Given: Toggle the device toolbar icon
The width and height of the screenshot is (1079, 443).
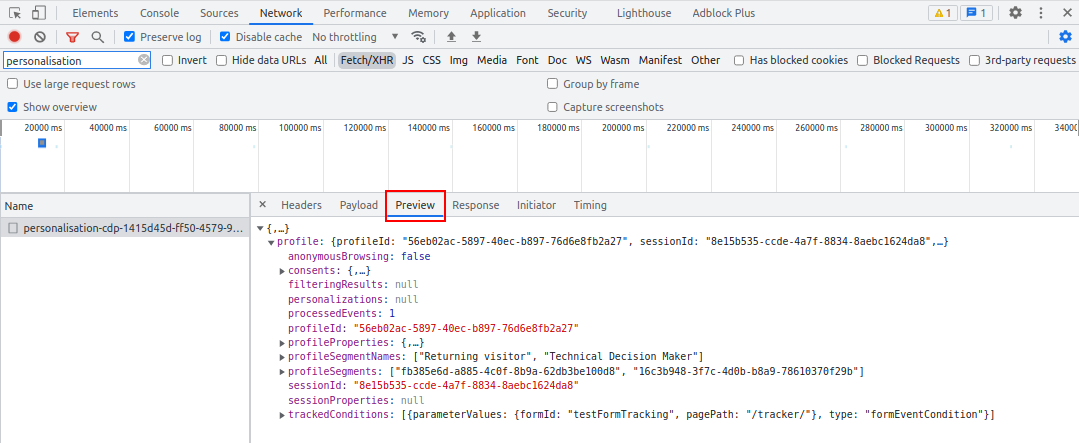Looking at the screenshot, I should (x=39, y=12).
